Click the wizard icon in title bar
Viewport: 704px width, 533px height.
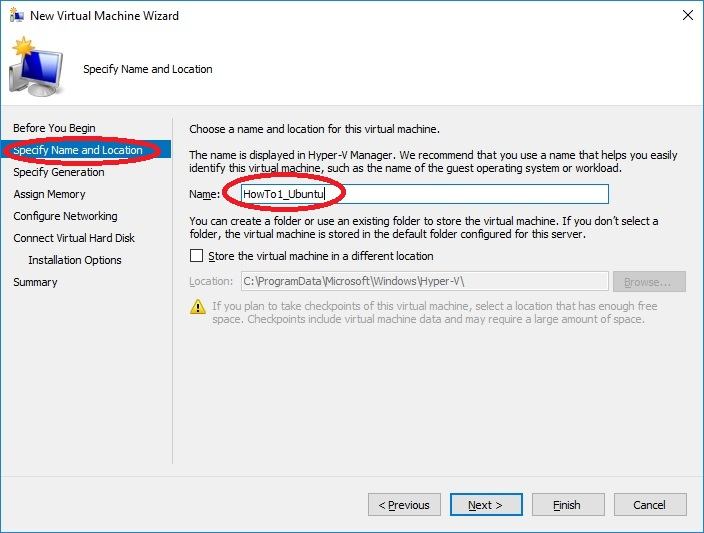point(16,15)
